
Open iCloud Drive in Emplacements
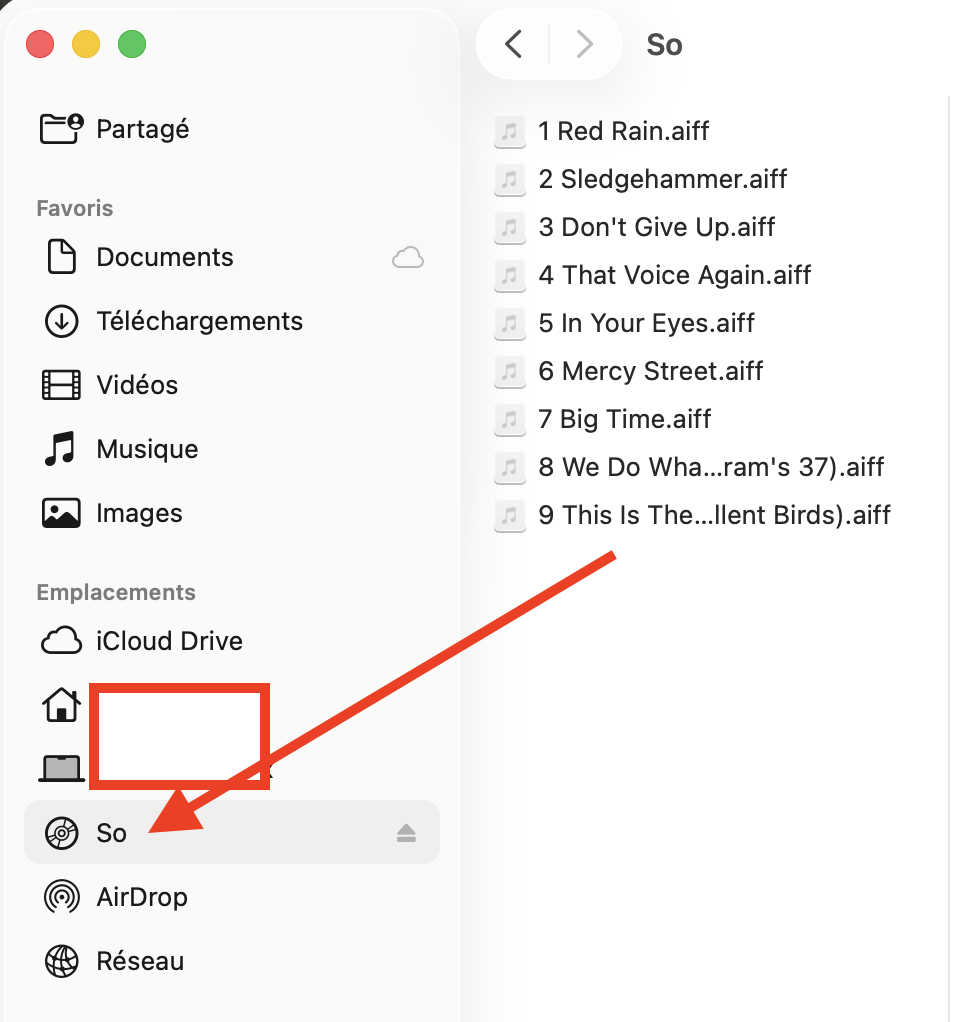[169, 641]
